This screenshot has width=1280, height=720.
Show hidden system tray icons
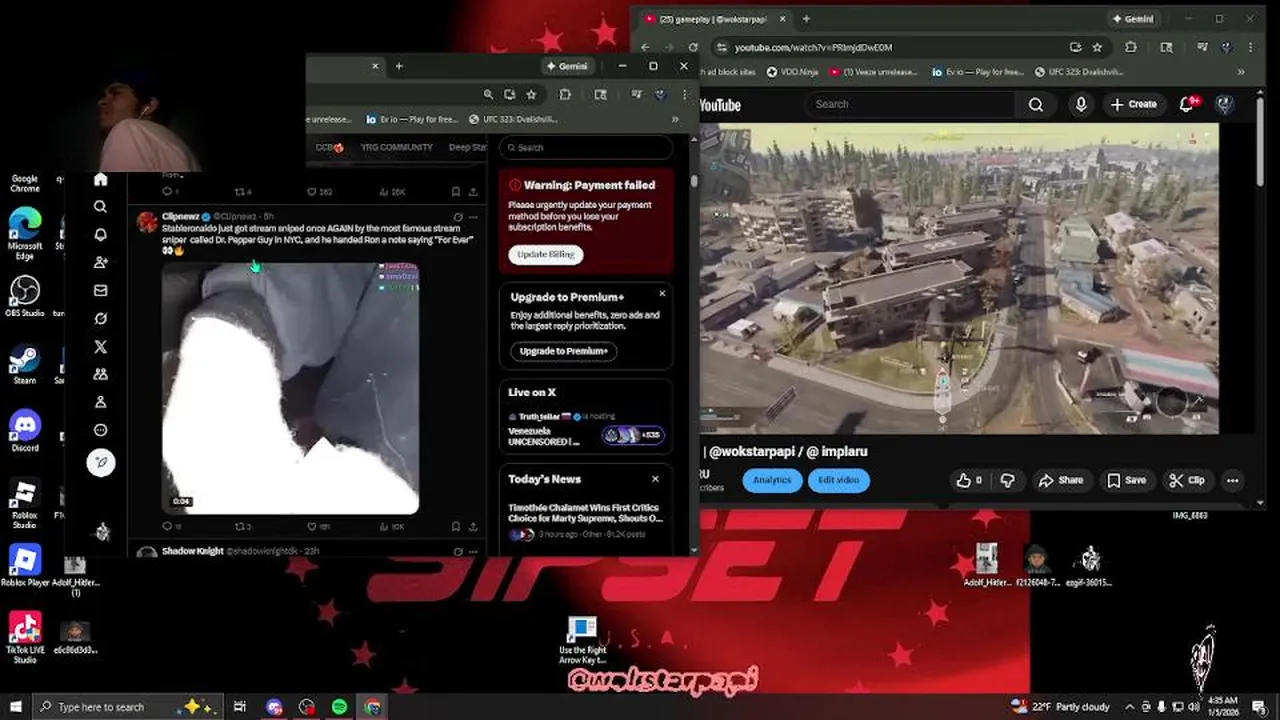coord(1129,706)
